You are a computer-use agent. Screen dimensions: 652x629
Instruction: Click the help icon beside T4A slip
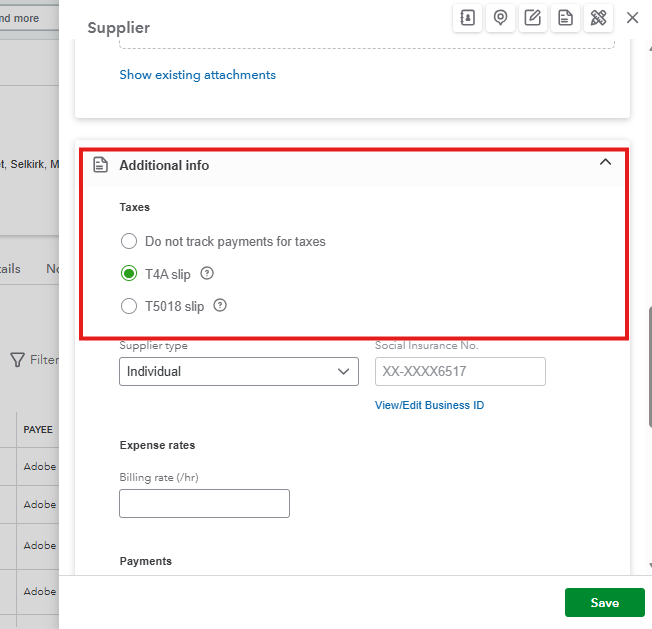207,274
